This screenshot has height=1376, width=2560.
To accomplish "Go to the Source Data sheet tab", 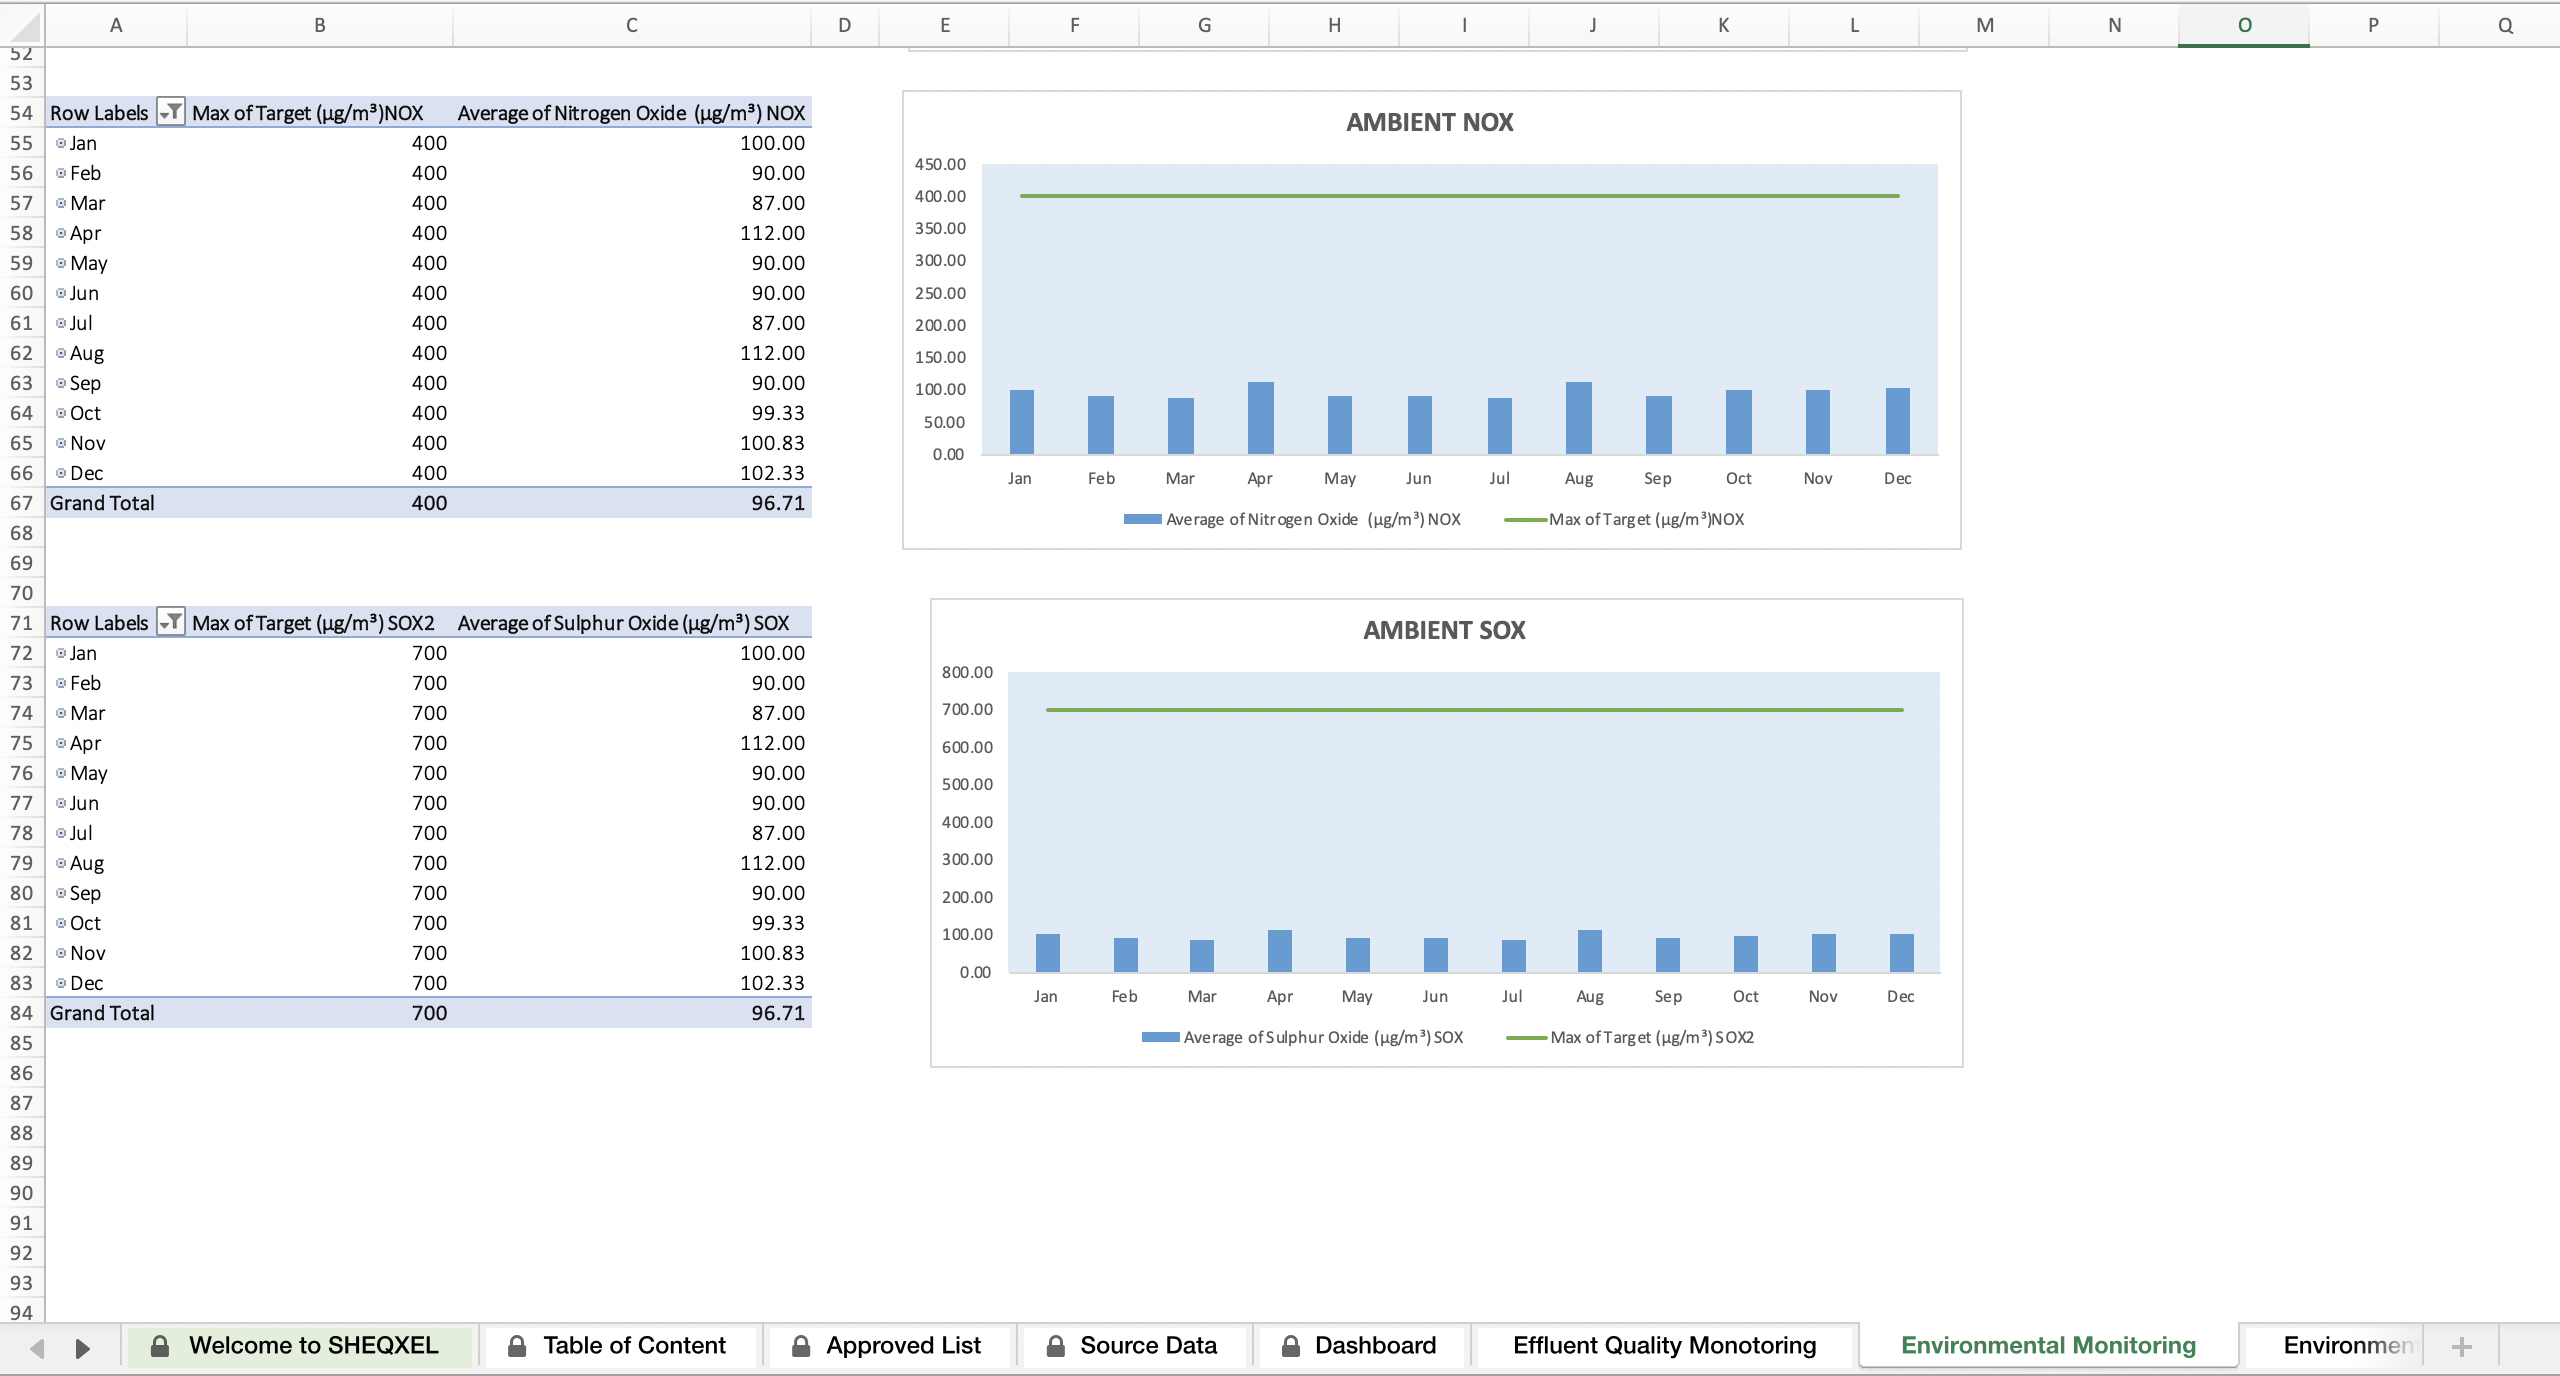I will click(1135, 1346).
